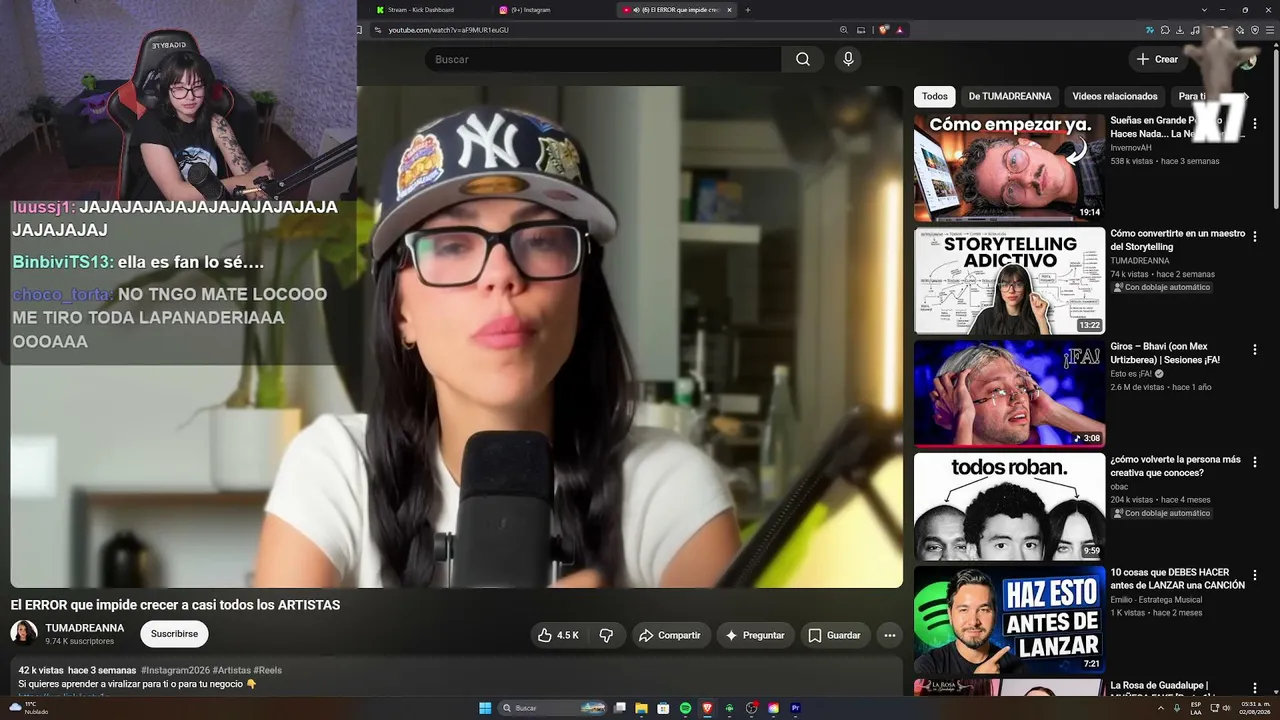Screen dimensions: 1280x720
Task: Open options menu for maestro del Storytelling video
Action: tap(1255, 237)
